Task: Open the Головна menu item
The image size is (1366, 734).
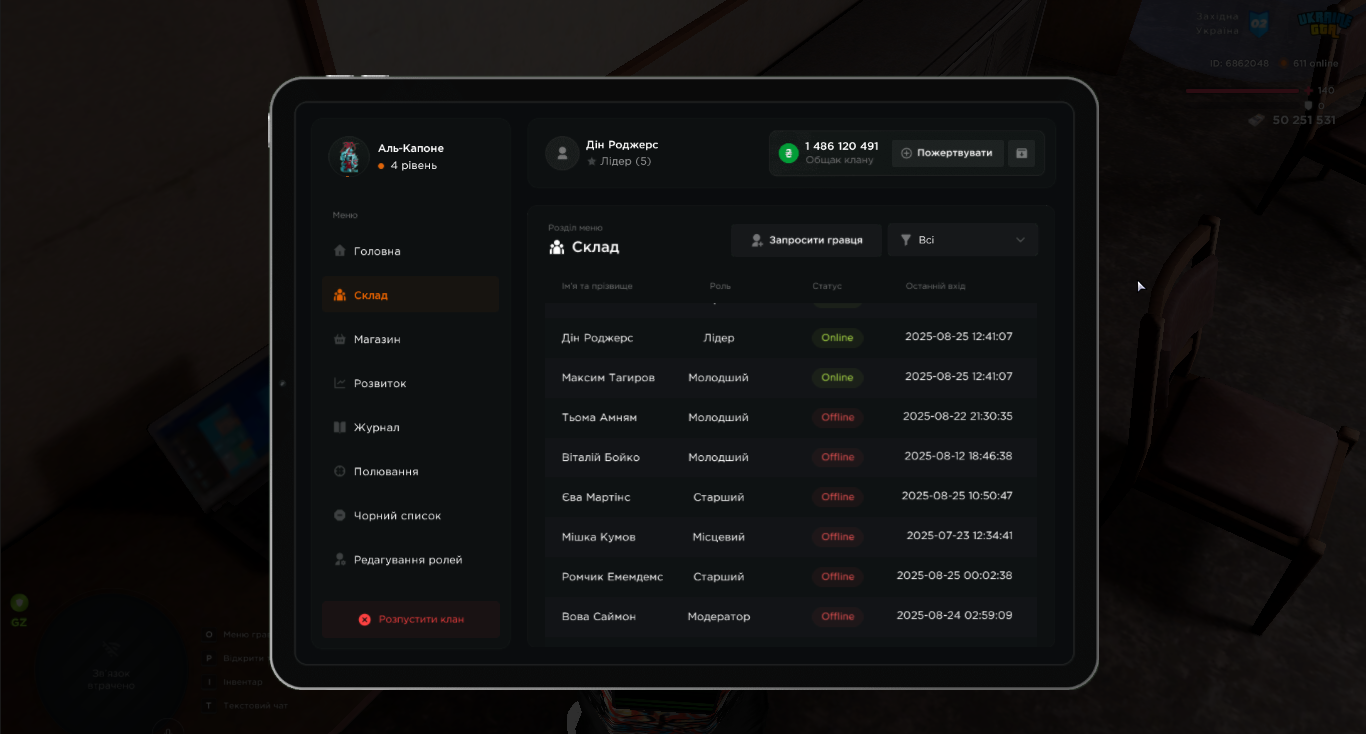Action: [x=410, y=251]
